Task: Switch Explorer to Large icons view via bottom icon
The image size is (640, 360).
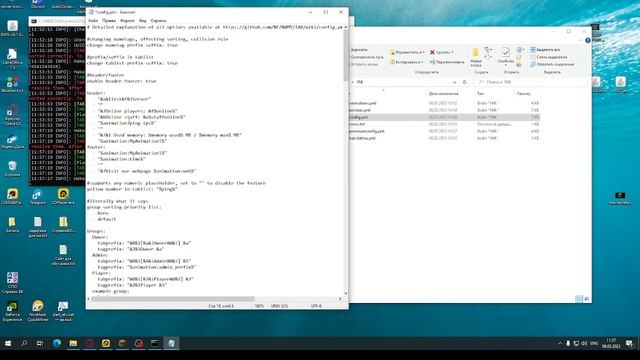Action: 587,299
